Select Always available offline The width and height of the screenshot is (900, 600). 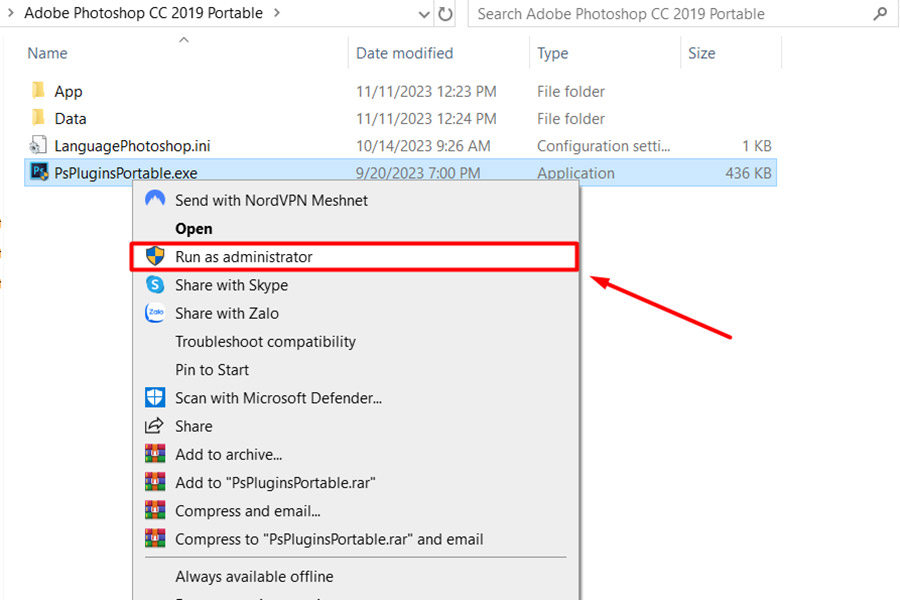tap(355, 576)
